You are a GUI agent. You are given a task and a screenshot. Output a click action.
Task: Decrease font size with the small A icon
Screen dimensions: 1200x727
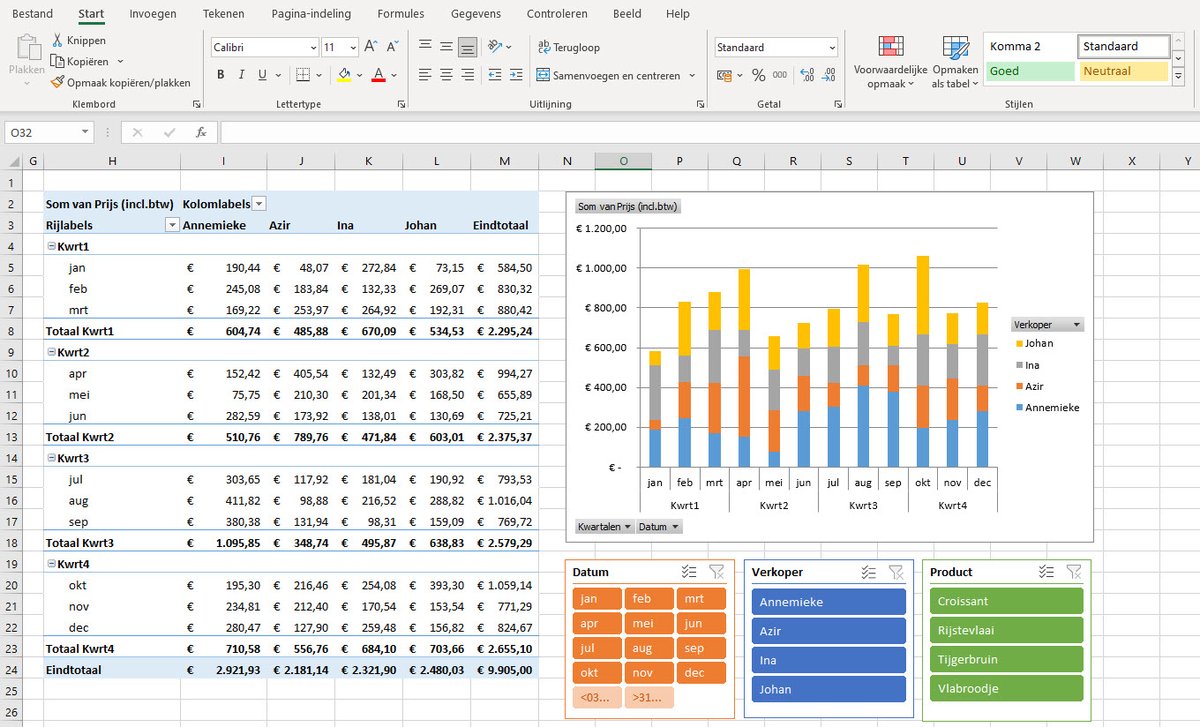(x=392, y=47)
